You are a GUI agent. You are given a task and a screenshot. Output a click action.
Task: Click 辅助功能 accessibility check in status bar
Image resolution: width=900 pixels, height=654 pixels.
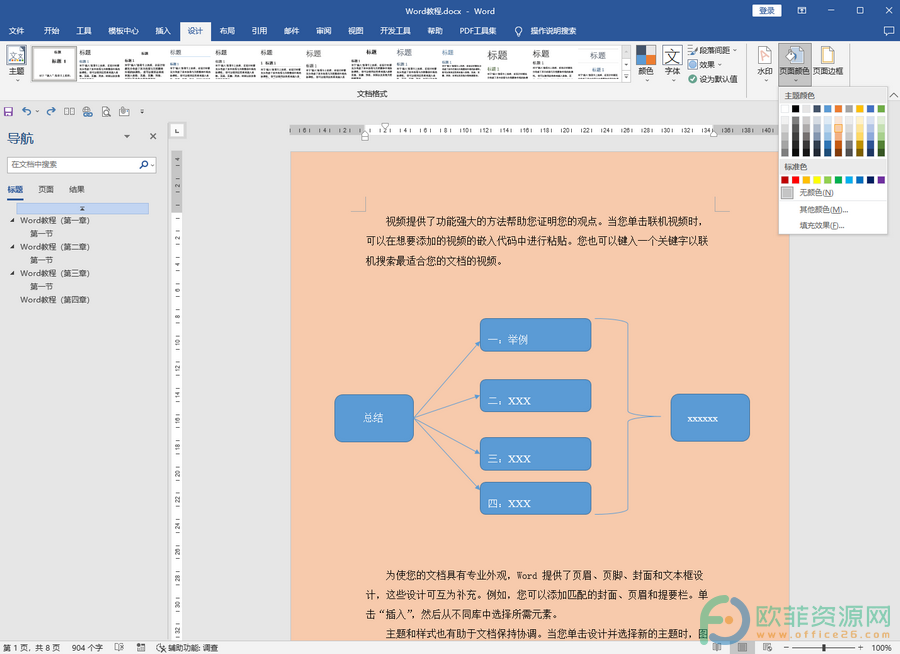187,648
